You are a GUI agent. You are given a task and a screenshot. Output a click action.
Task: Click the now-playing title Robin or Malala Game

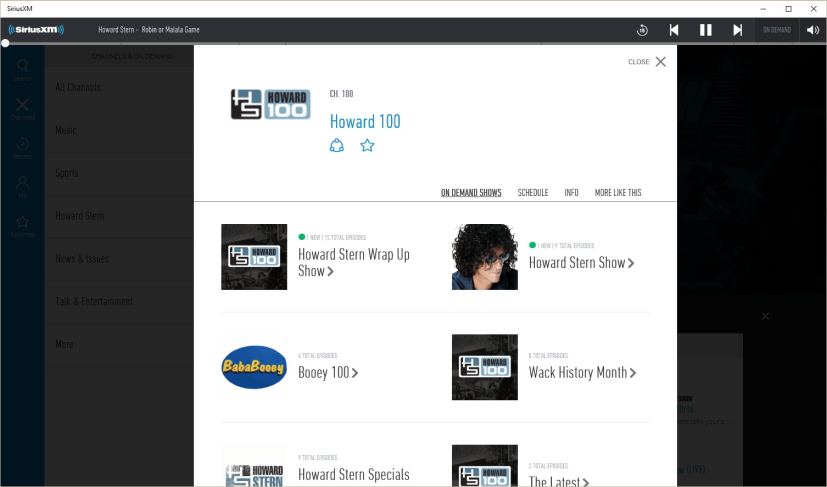tap(170, 30)
